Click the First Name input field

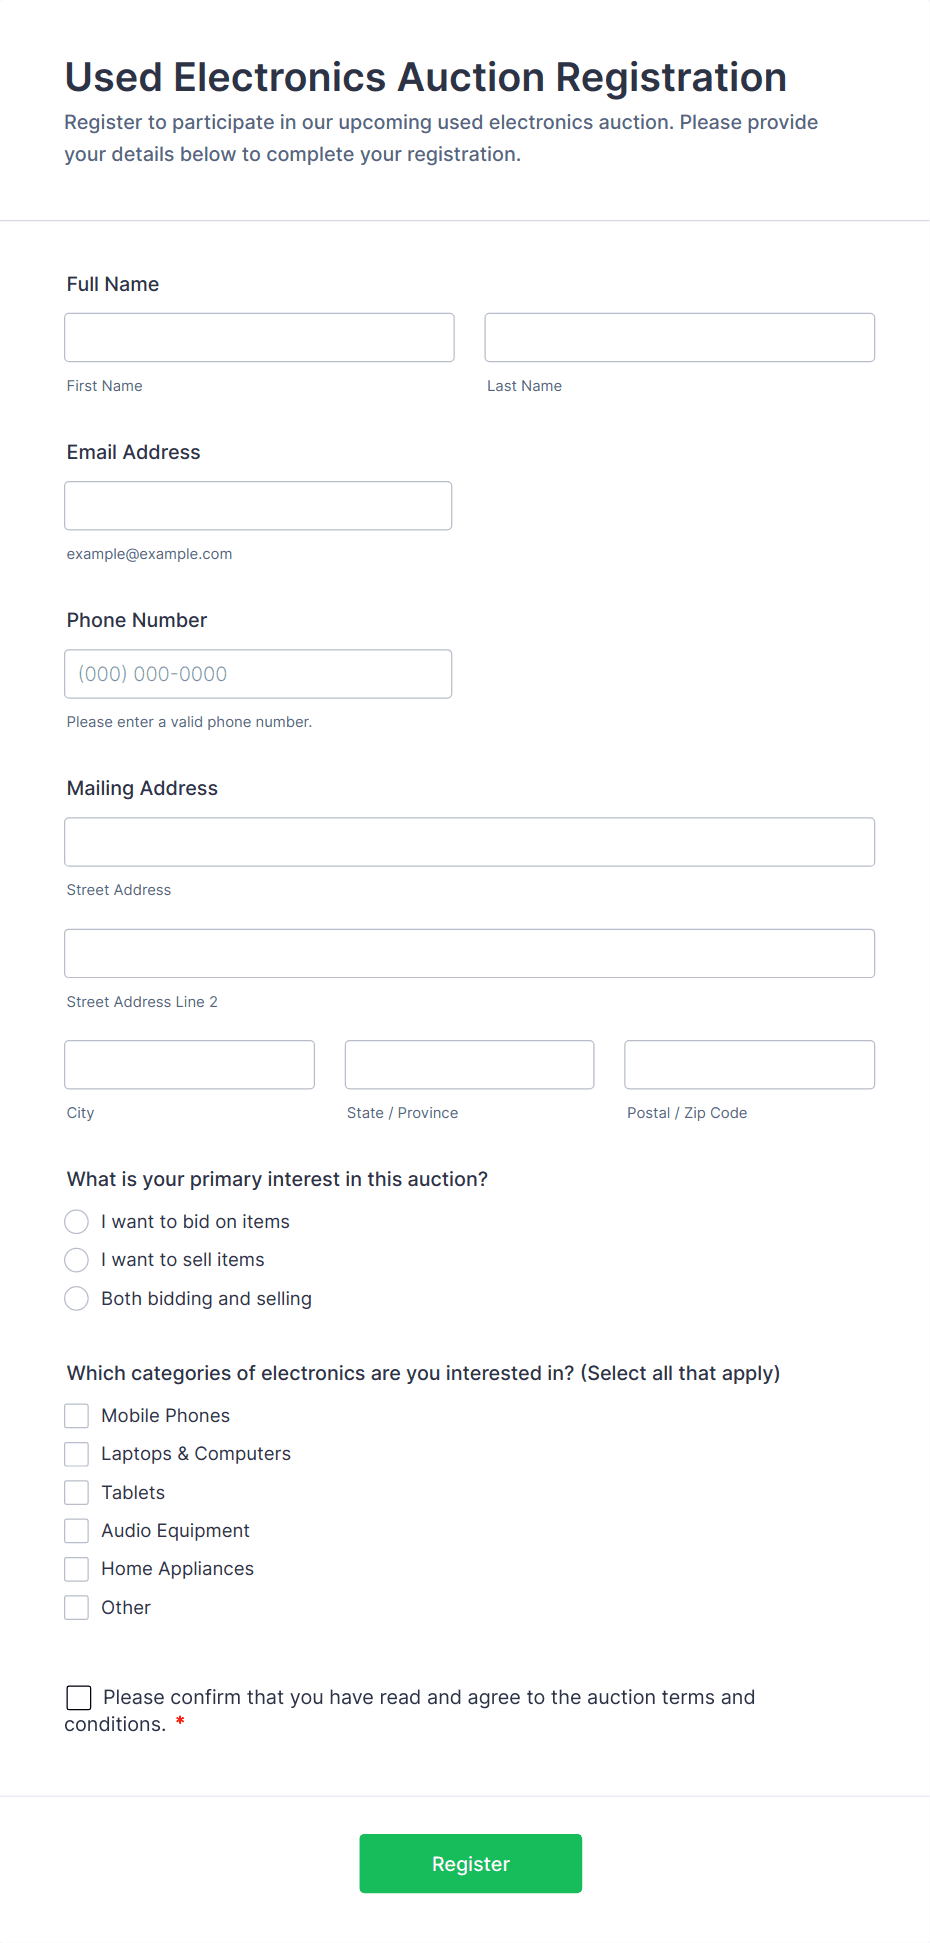259,338
